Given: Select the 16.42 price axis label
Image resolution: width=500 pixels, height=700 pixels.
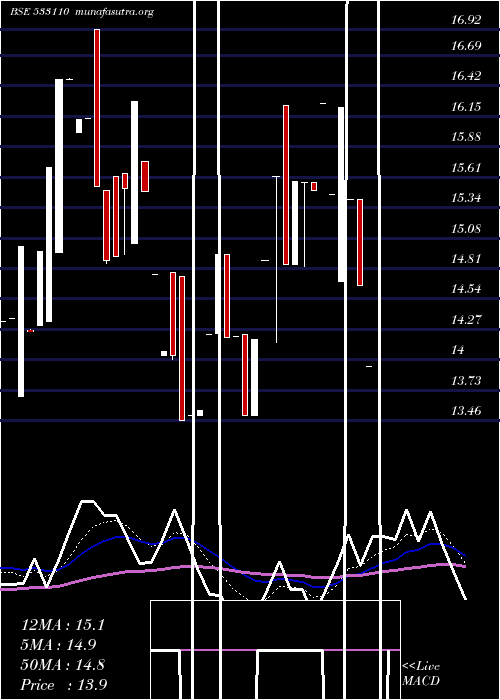Looking at the screenshot, I should [466, 75].
